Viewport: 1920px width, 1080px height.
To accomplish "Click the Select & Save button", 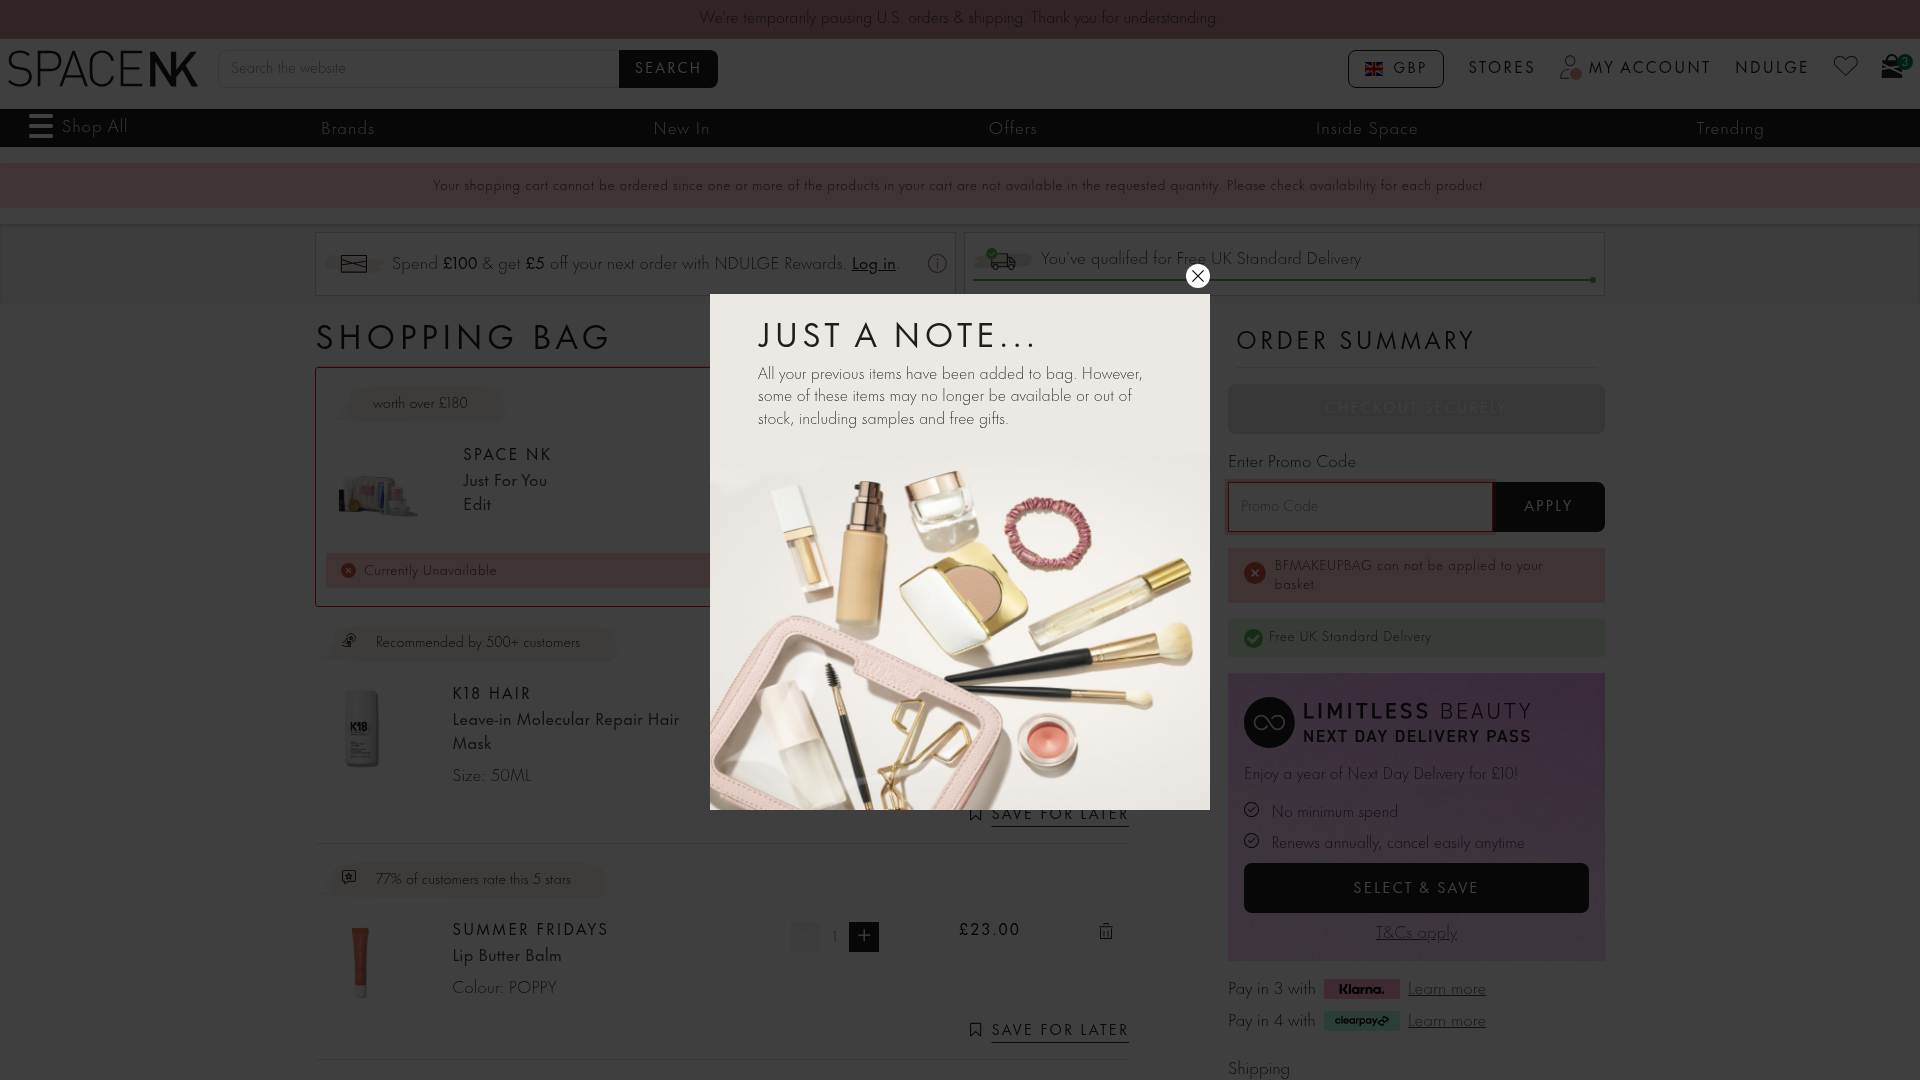I will click(x=1415, y=888).
